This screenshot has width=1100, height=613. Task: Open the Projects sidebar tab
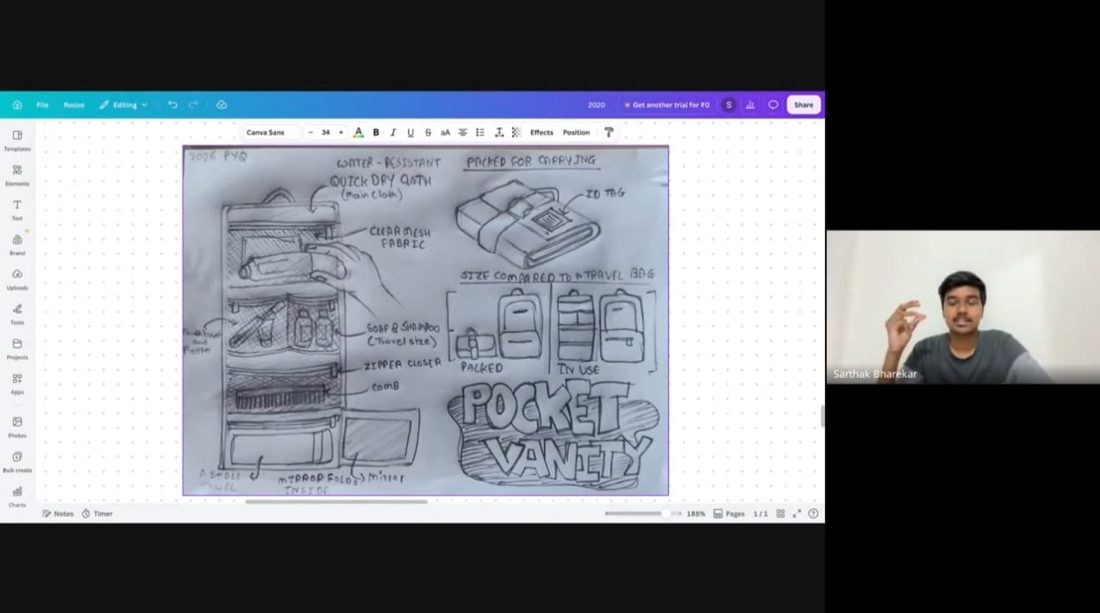click(18, 349)
